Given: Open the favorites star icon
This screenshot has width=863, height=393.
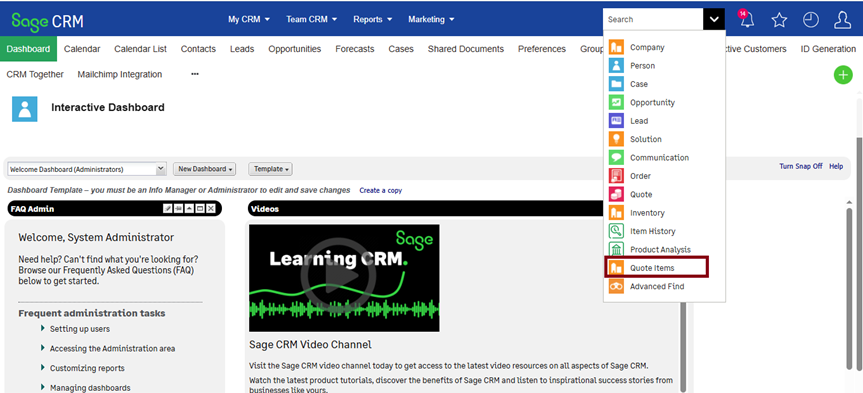Looking at the screenshot, I should (x=779, y=20).
